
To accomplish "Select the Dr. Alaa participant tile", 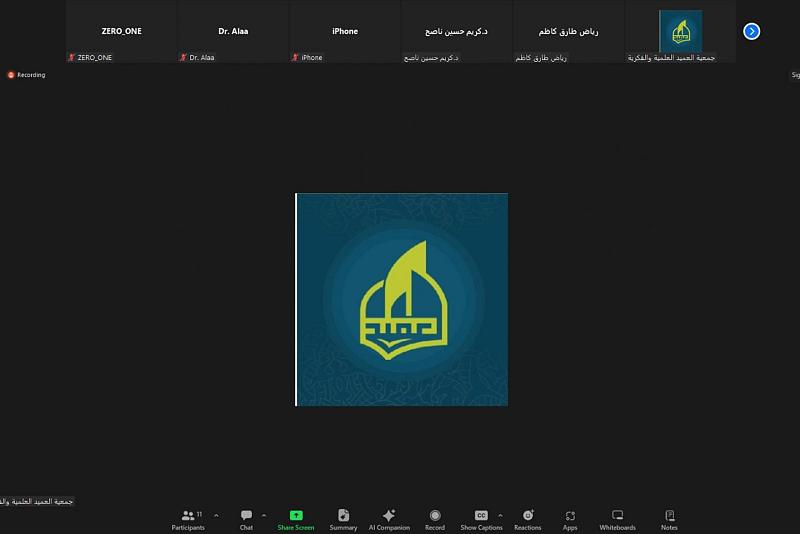I will pos(233,31).
